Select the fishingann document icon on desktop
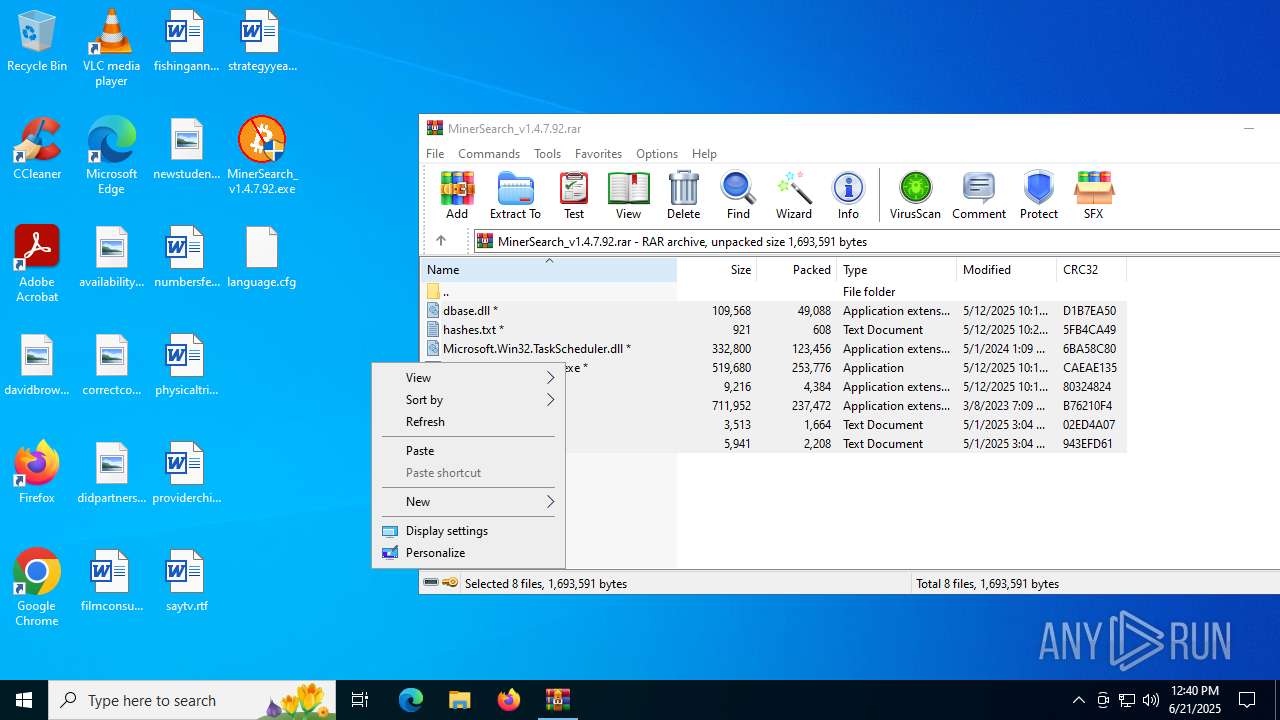The width and height of the screenshot is (1280, 720). pyautogui.click(x=186, y=42)
